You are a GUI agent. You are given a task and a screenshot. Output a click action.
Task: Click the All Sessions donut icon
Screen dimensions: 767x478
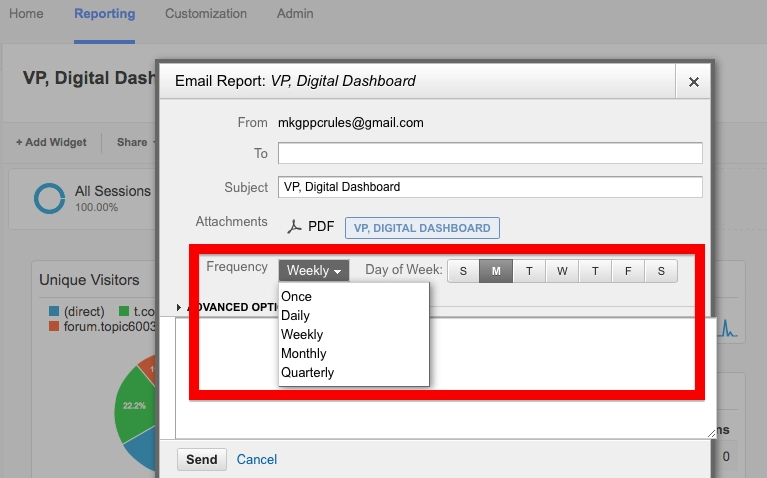pos(49,198)
